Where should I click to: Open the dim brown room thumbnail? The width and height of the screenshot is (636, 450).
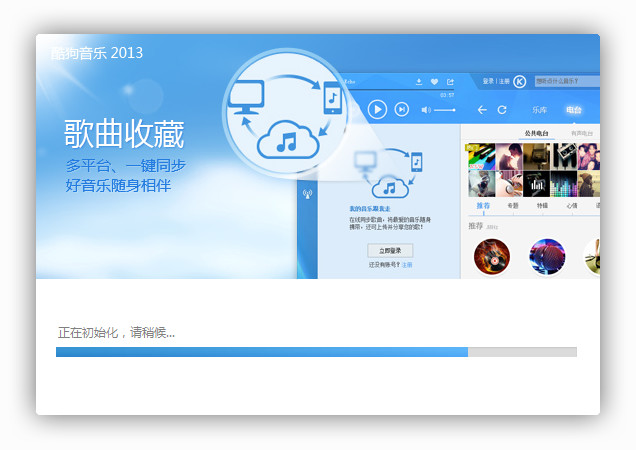coord(536,157)
